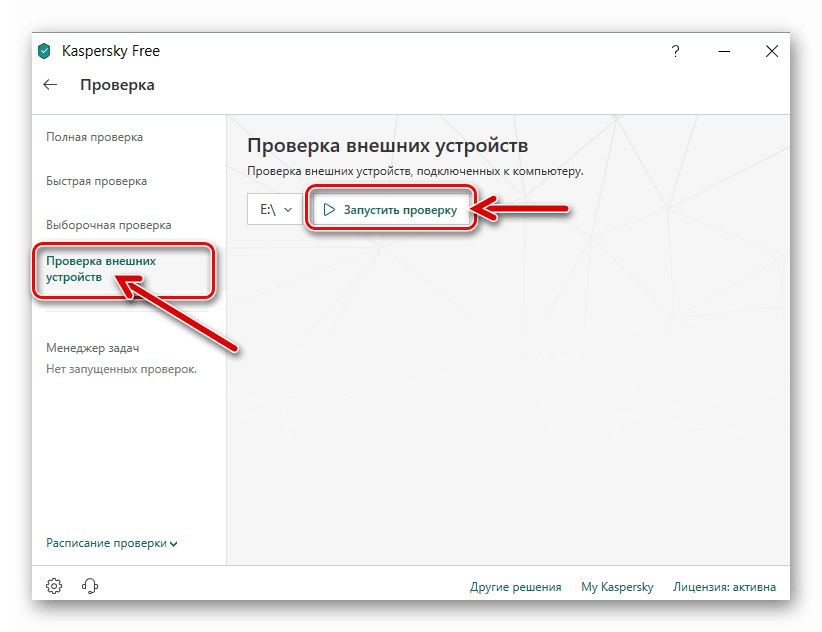This screenshot has width=822, height=632.
Task: Check license status via Лицензия: активна
Action: 726,587
